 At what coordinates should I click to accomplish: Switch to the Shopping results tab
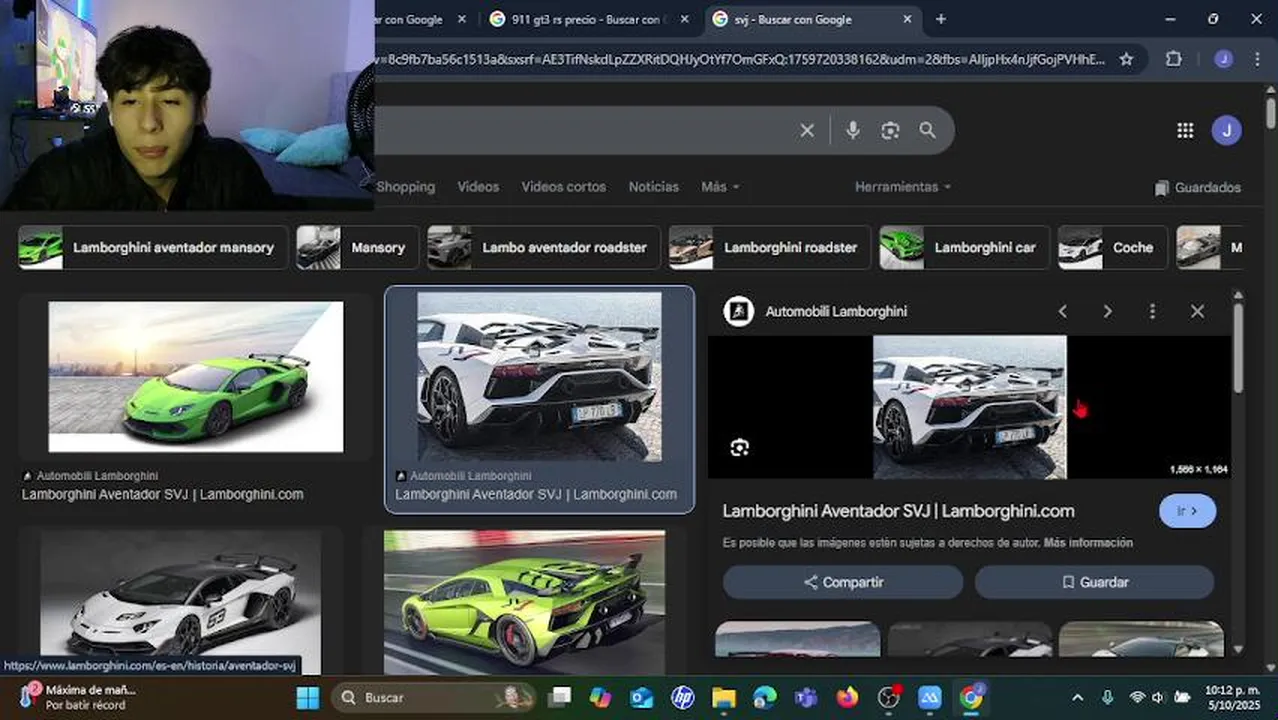coord(405,187)
